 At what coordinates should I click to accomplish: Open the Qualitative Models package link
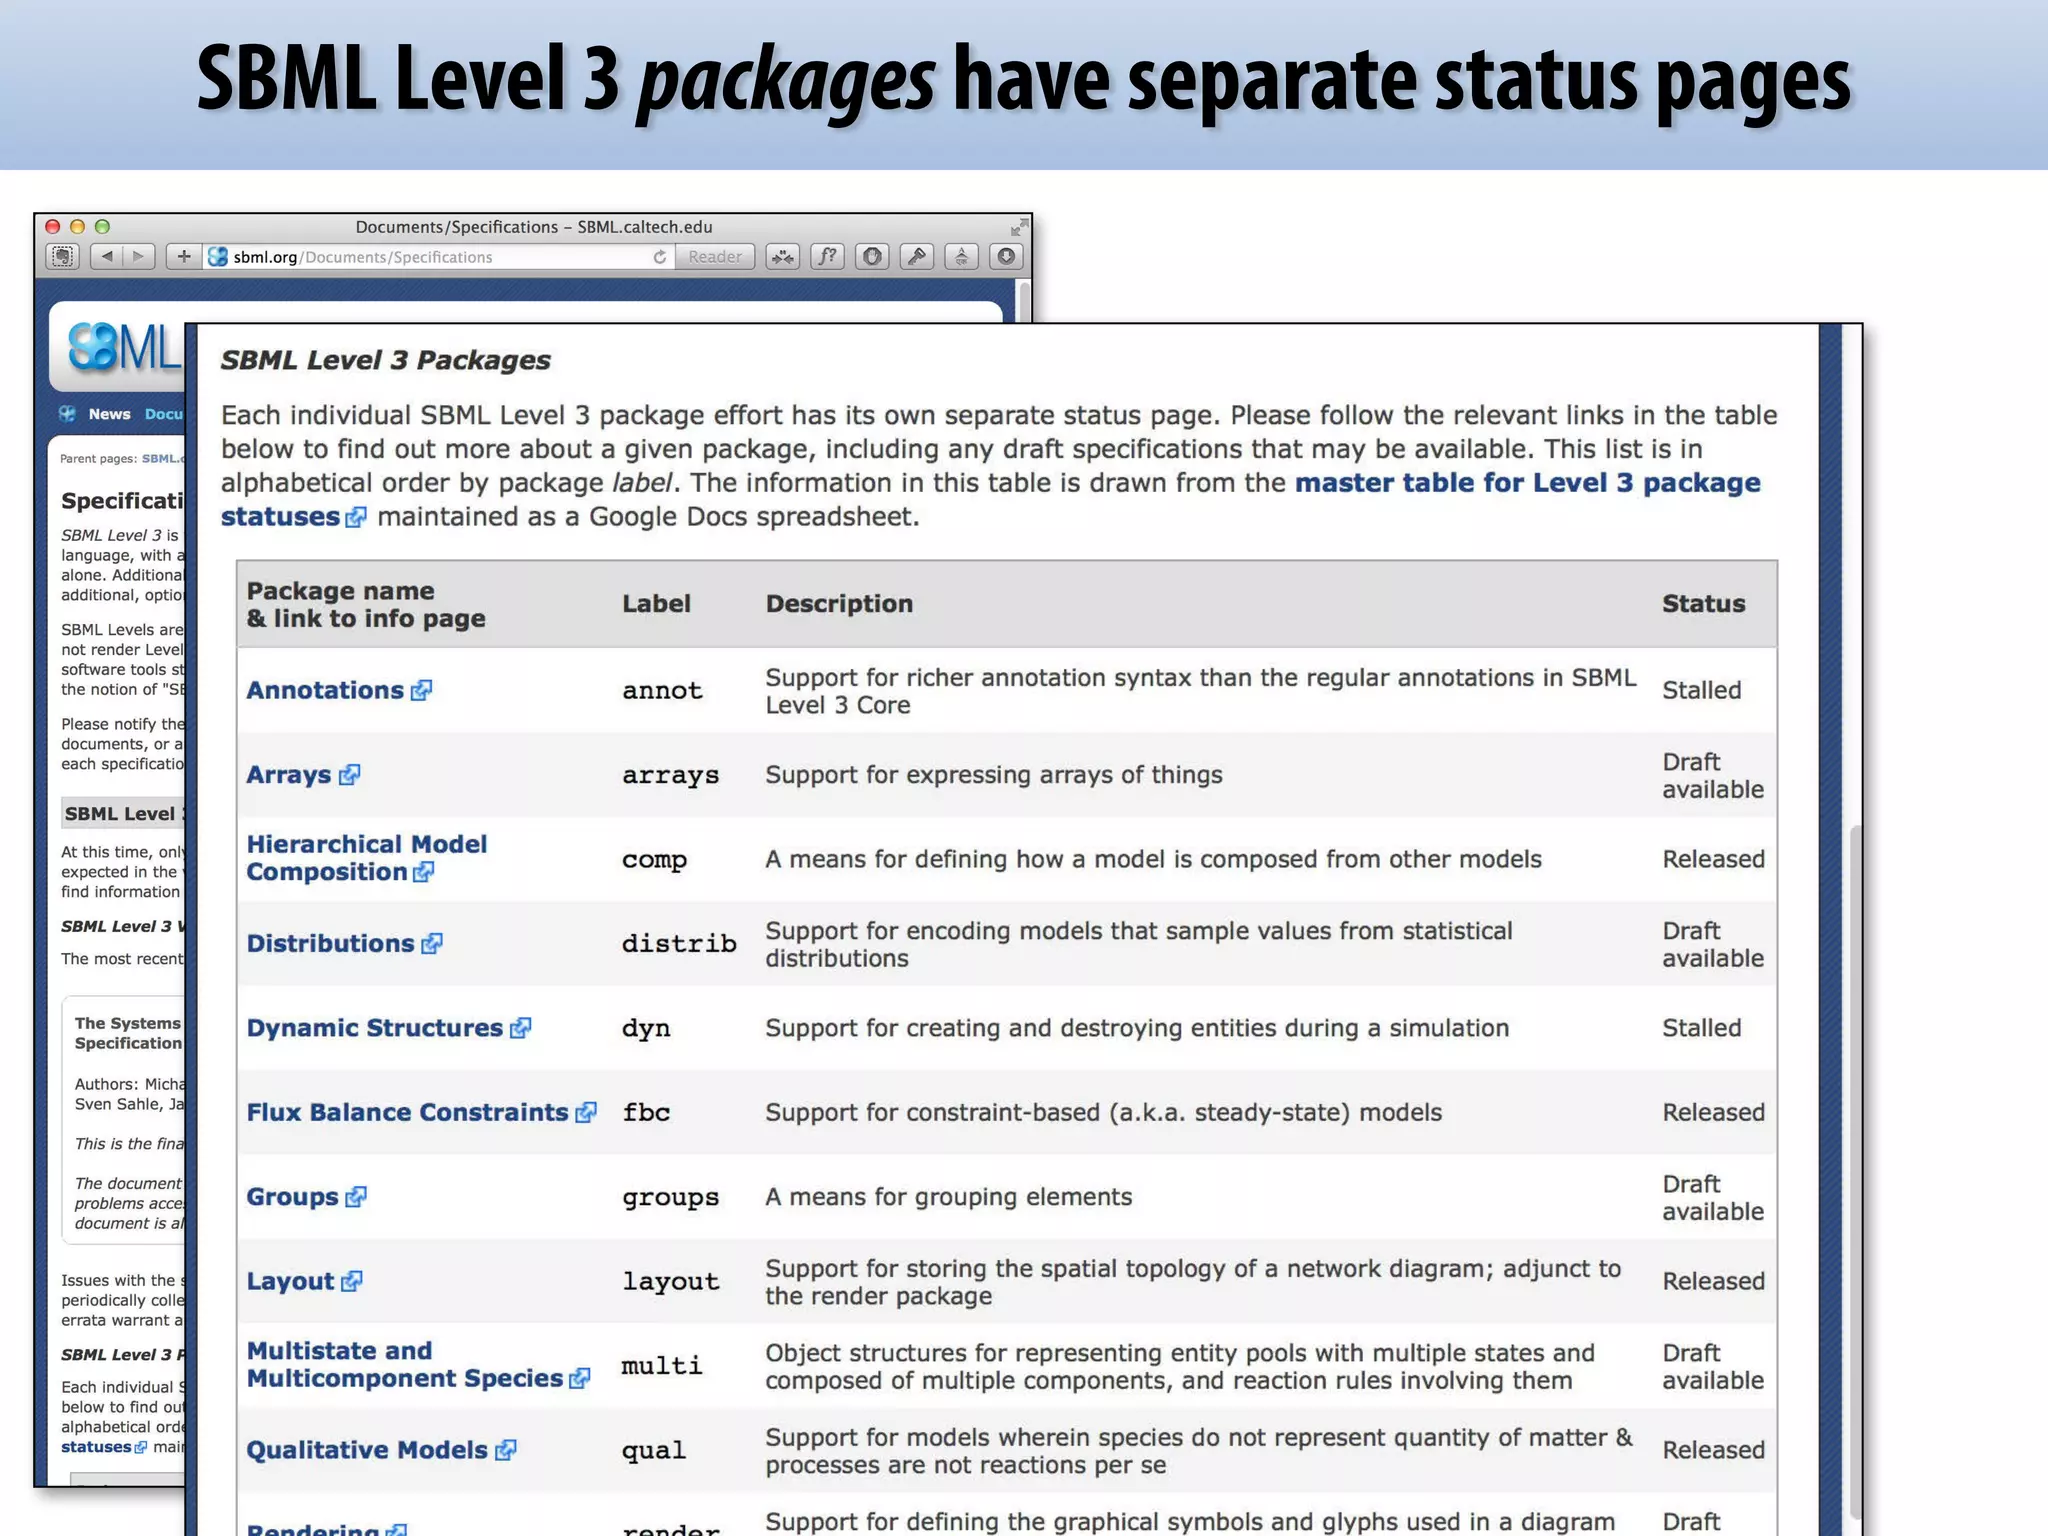click(367, 1450)
